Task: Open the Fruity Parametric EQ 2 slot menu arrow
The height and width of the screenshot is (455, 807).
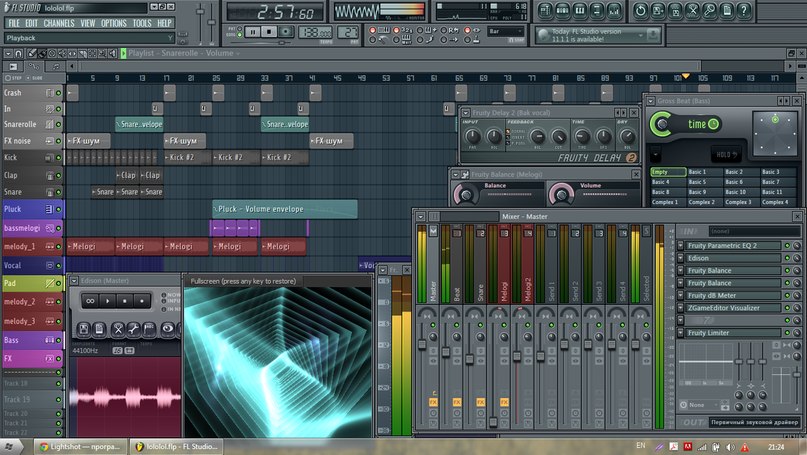Action: (x=681, y=246)
